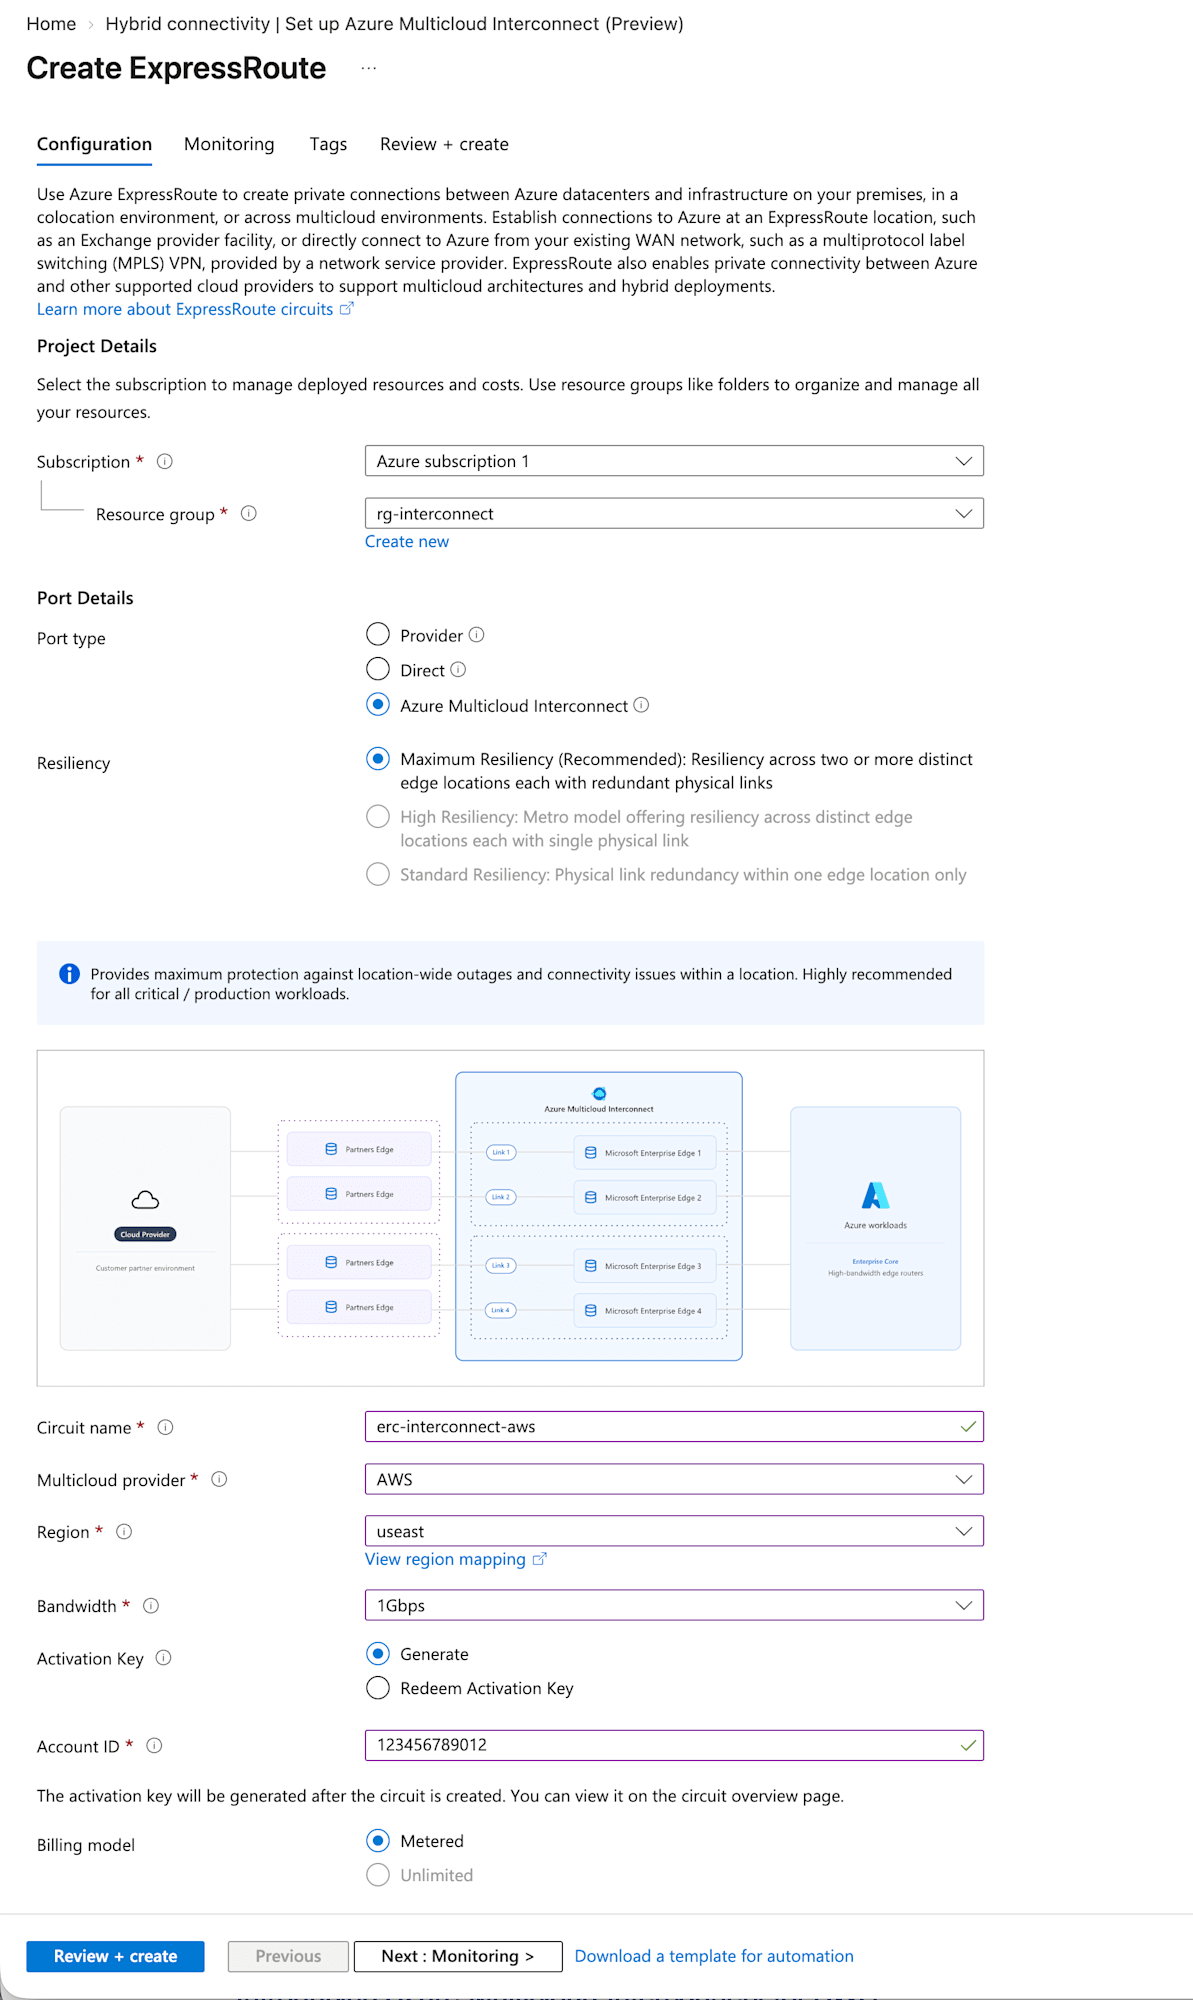
Task: Click the Cloud Provider cloud icon in diagram
Action: coord(145,1200)
